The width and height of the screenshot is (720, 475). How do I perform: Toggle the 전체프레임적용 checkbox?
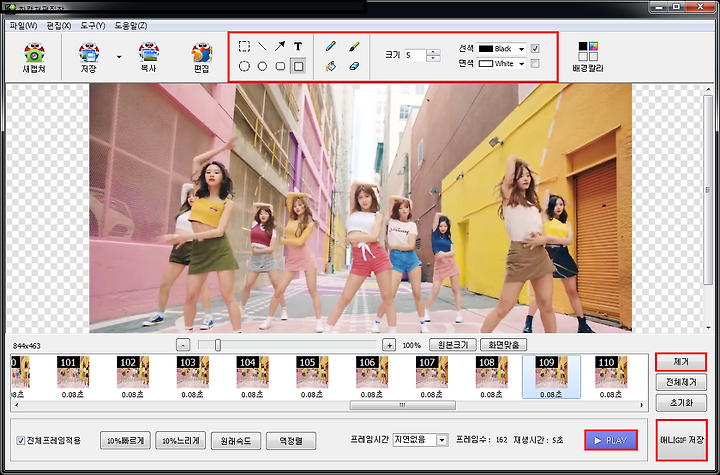coord(21,441)
